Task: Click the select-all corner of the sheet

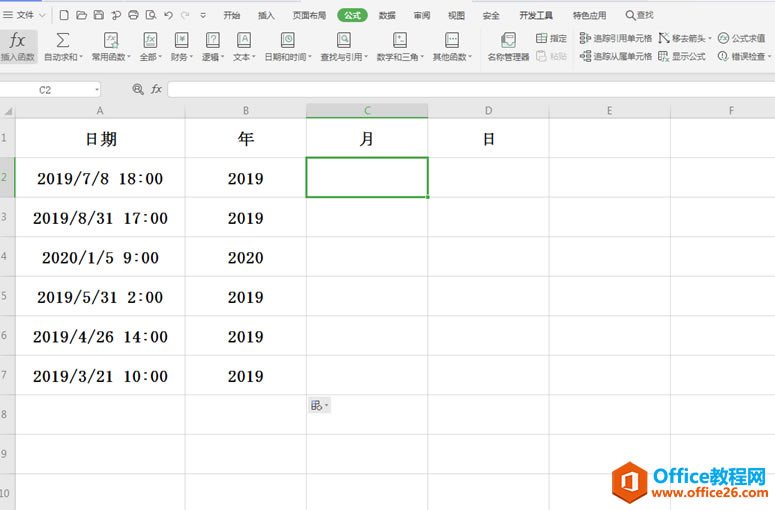Action: tap(8, 111)
